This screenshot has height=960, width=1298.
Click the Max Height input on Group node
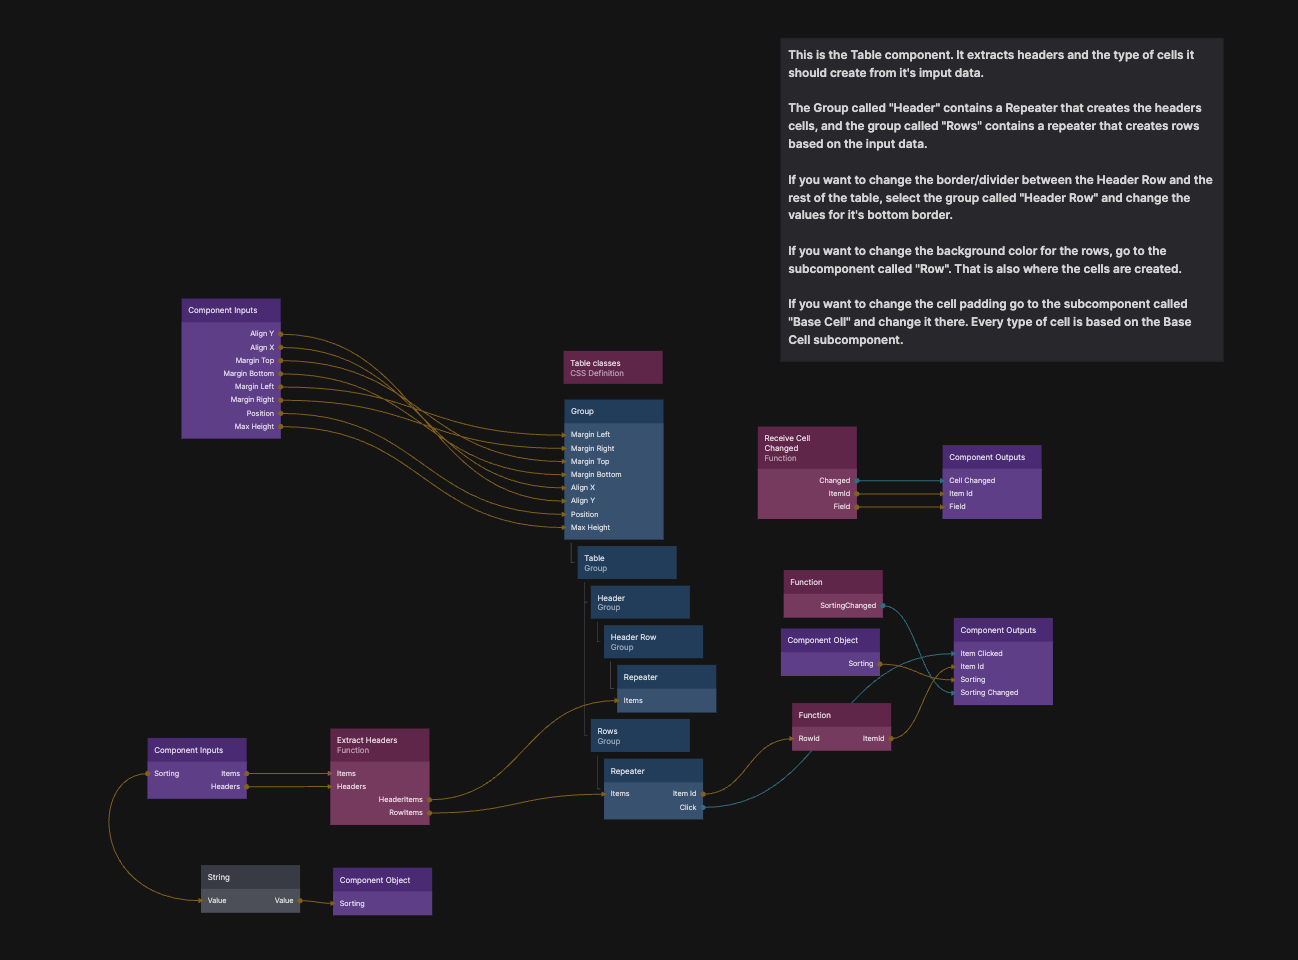(565, 528)
